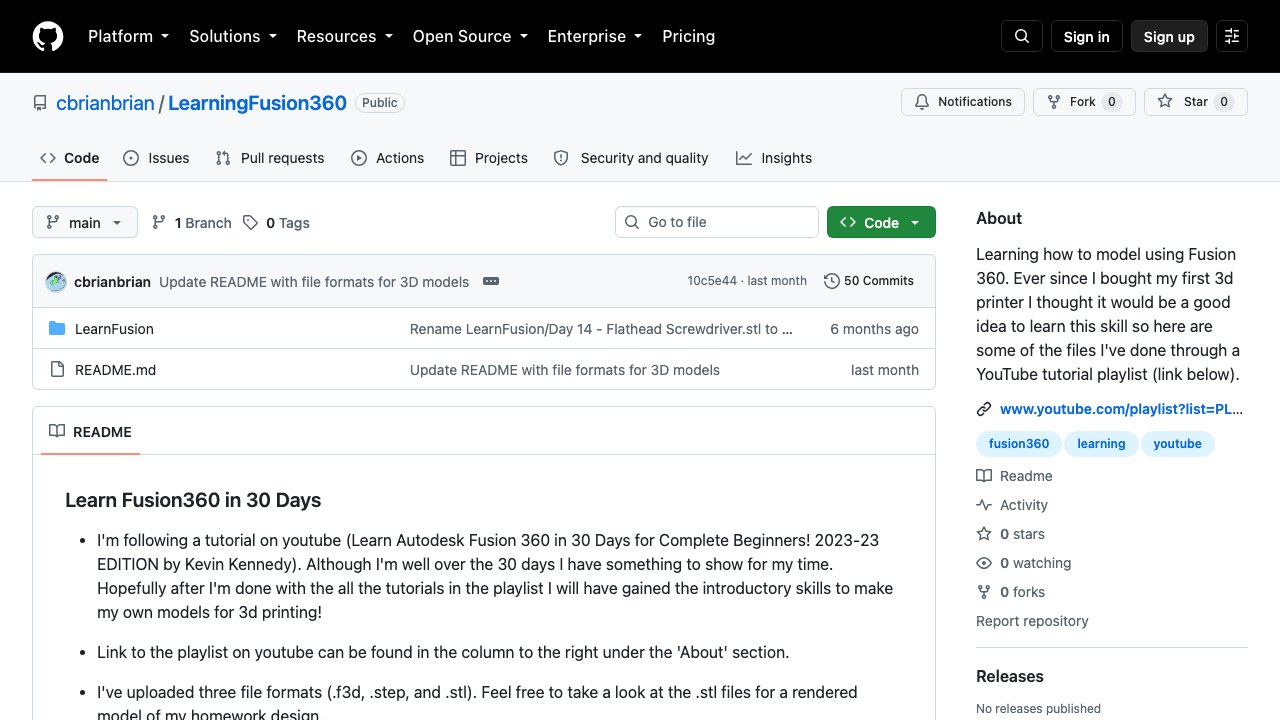Open the Releases section heading link
This screenshot has width=1280, height=720.
point(1010,676)
